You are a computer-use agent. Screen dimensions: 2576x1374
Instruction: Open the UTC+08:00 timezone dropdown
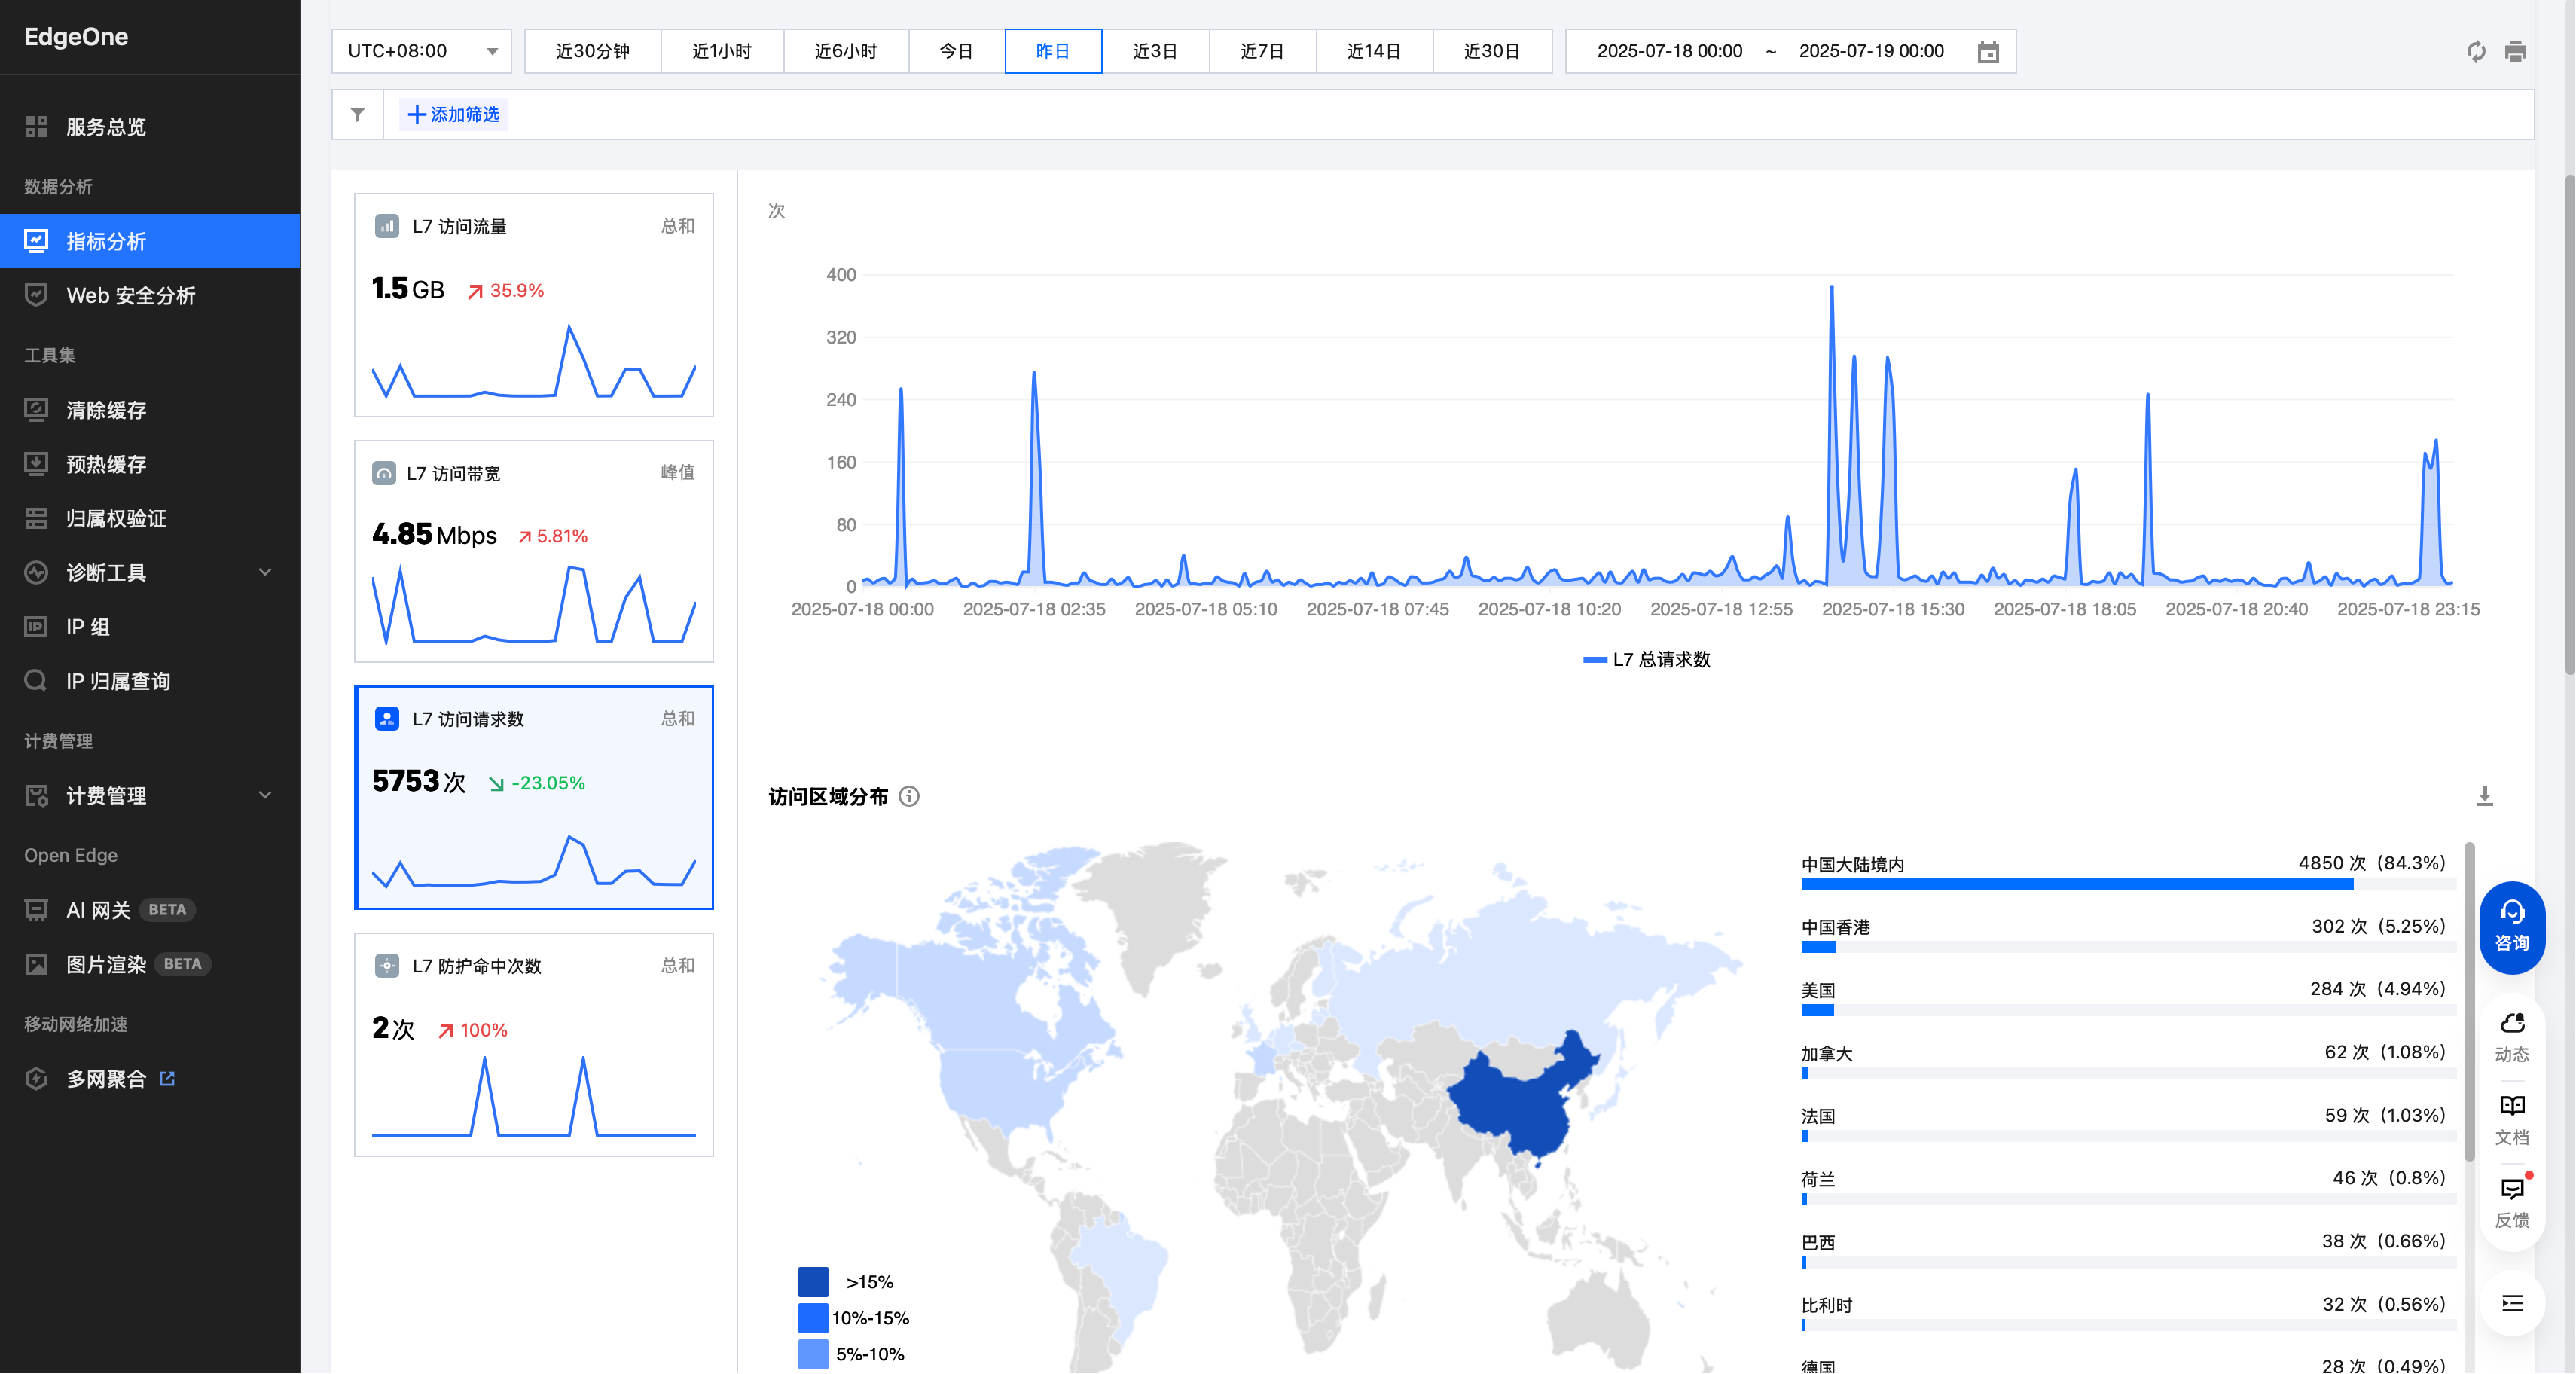421,51
